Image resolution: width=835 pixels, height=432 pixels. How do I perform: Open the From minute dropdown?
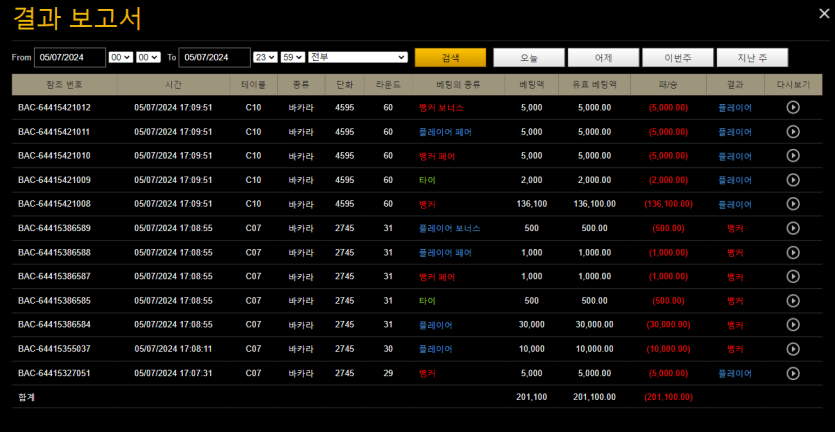click(x=148, y=58)
